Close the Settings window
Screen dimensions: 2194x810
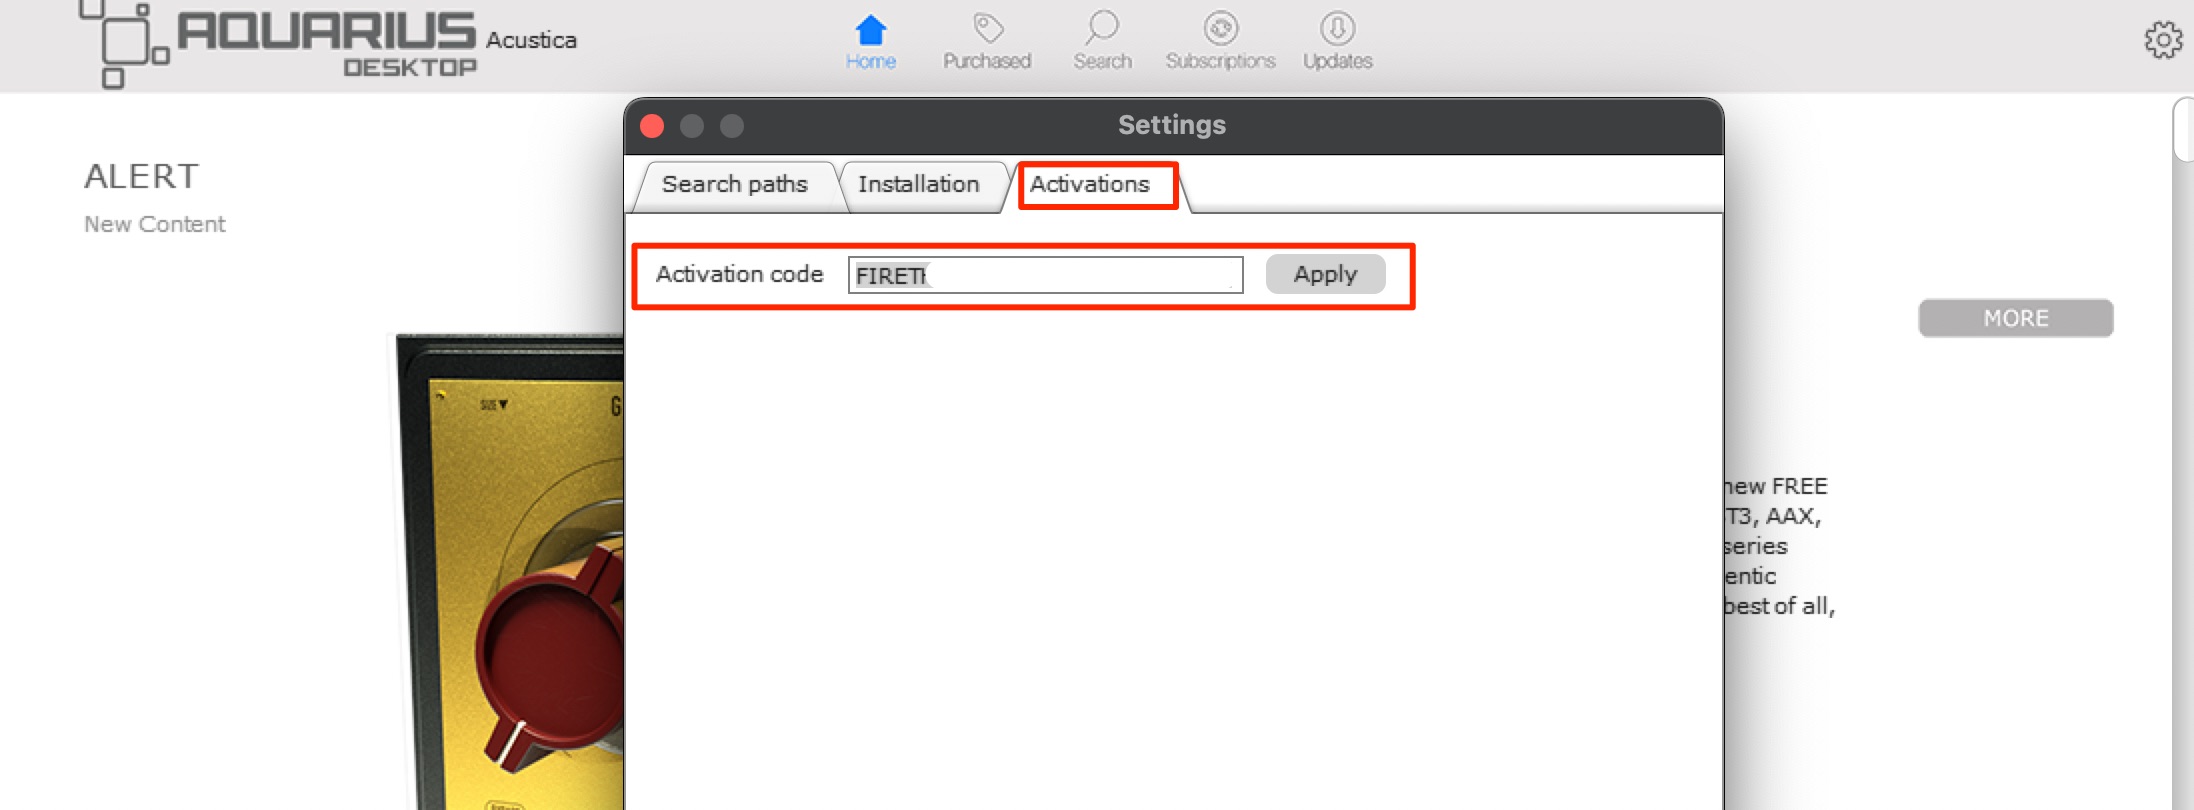652,126
